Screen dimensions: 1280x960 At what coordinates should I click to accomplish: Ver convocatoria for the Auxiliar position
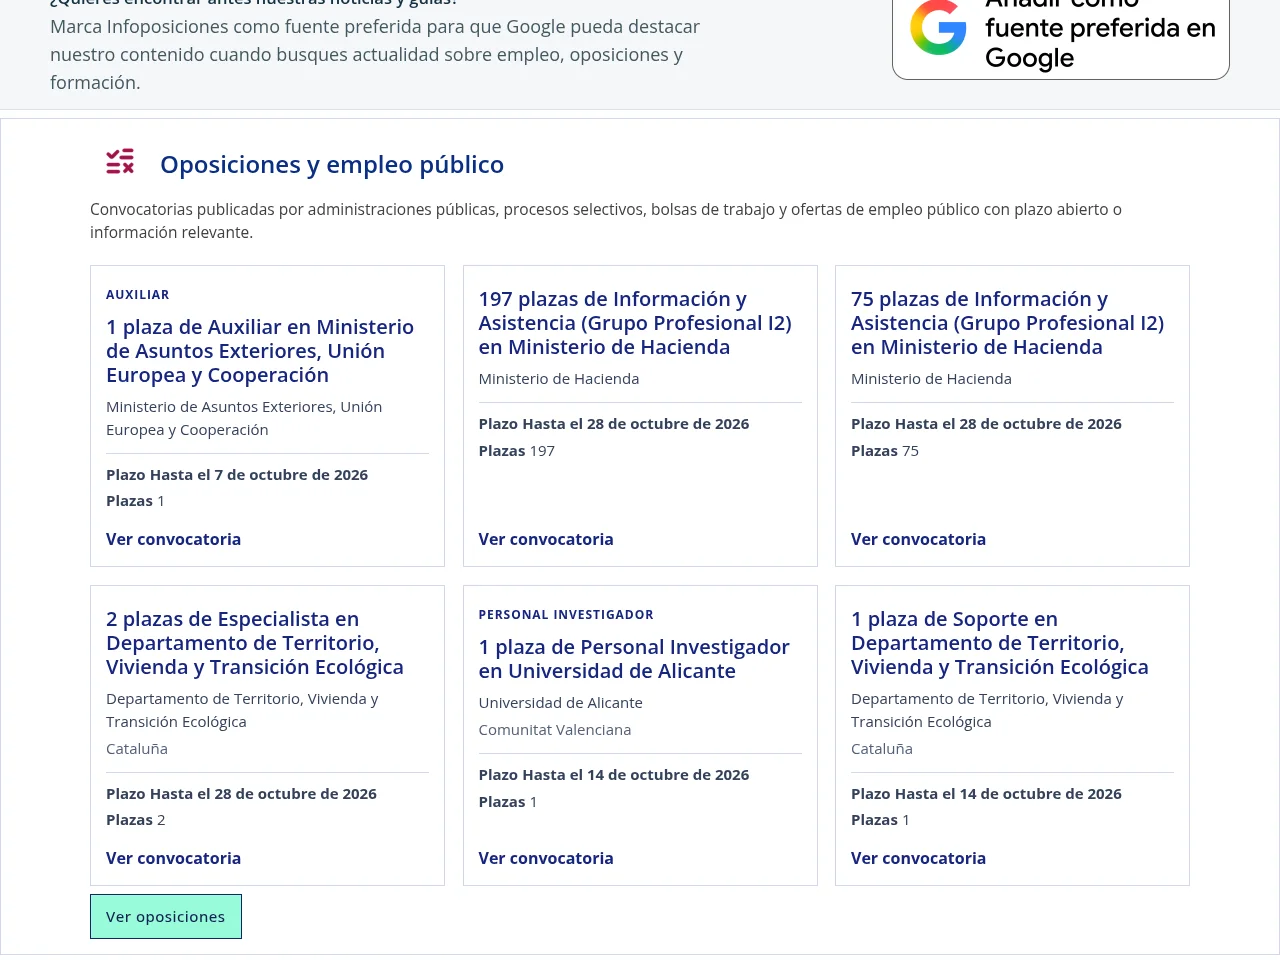coord(174,539)
